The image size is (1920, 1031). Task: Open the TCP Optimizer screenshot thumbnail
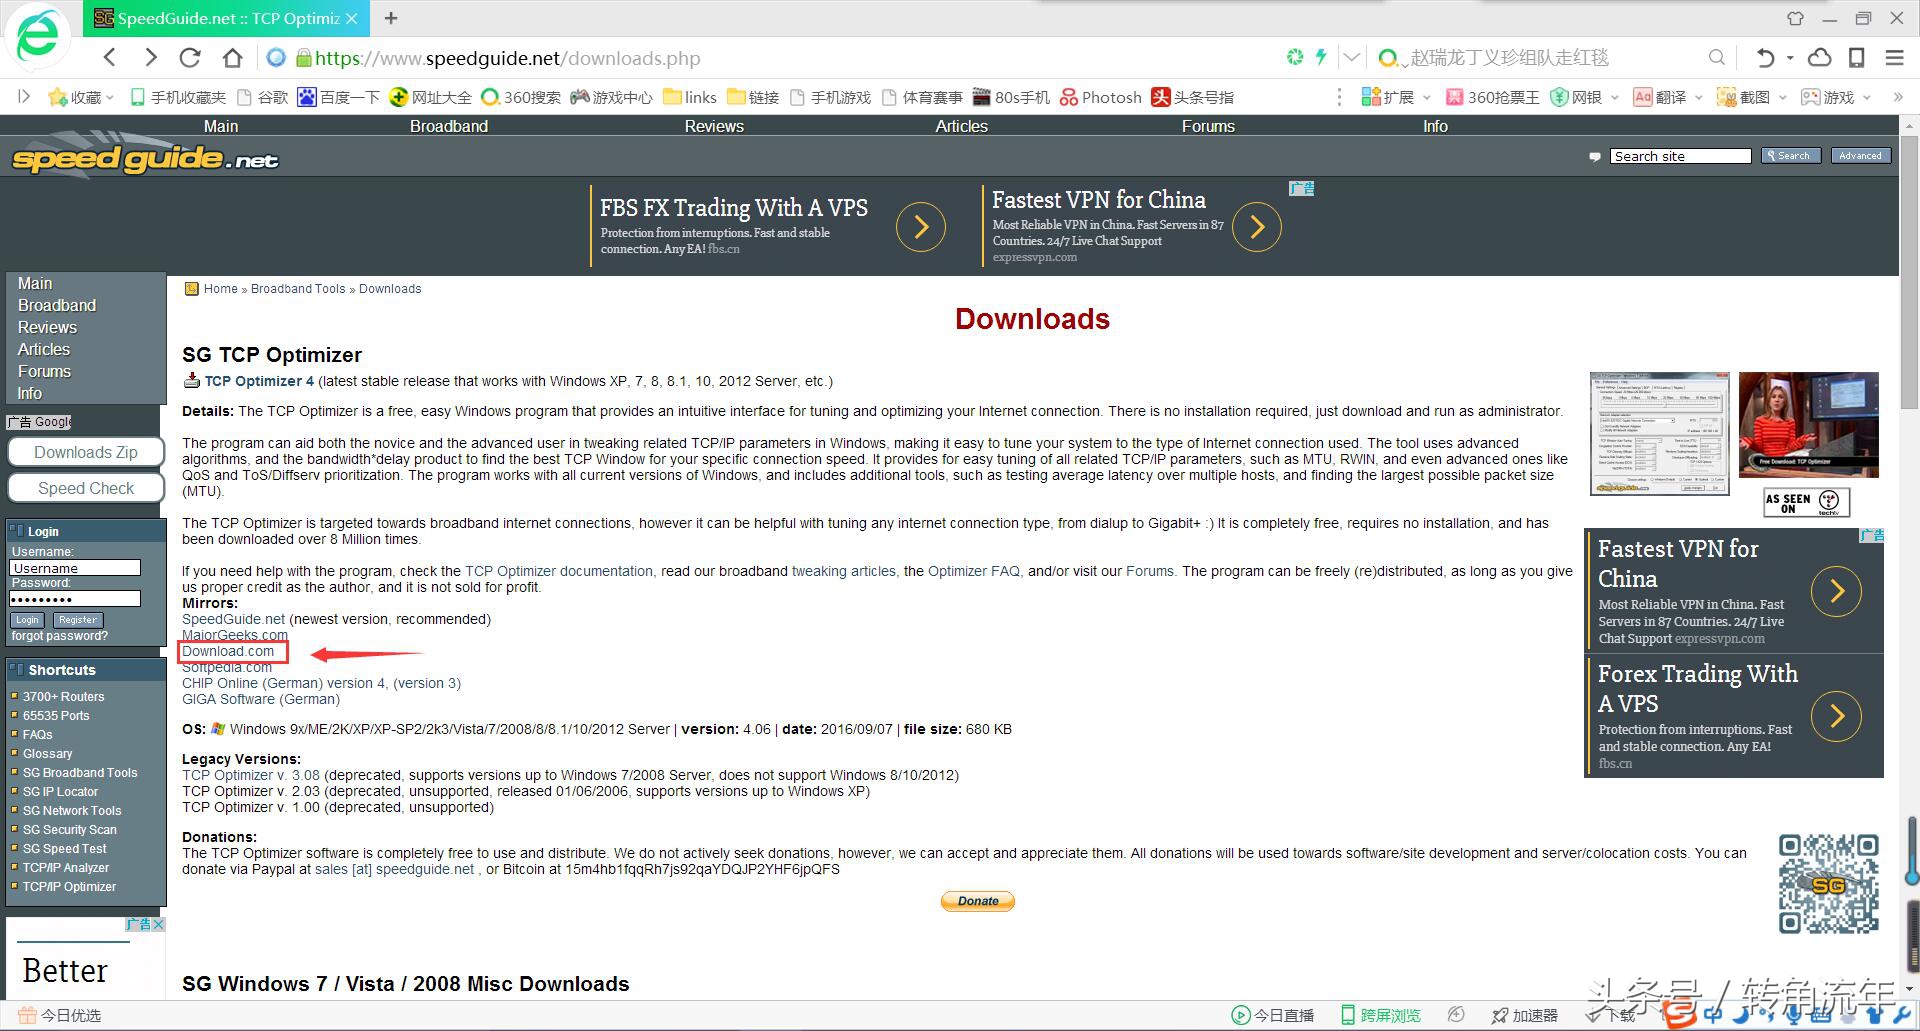(1660, 433)
